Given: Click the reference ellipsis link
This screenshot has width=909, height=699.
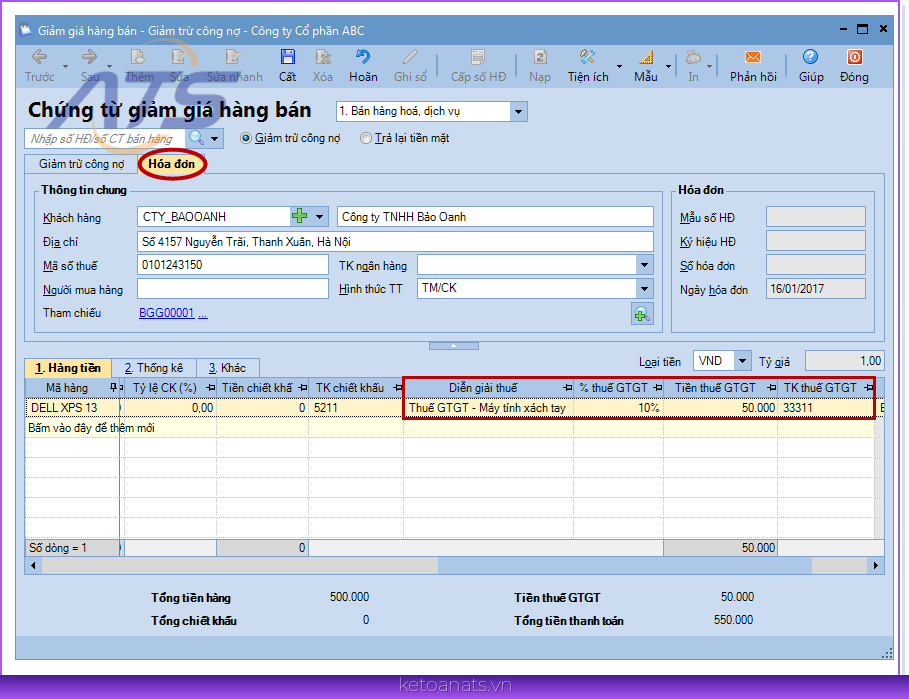Looking at the screenshot, I should 202,314.
